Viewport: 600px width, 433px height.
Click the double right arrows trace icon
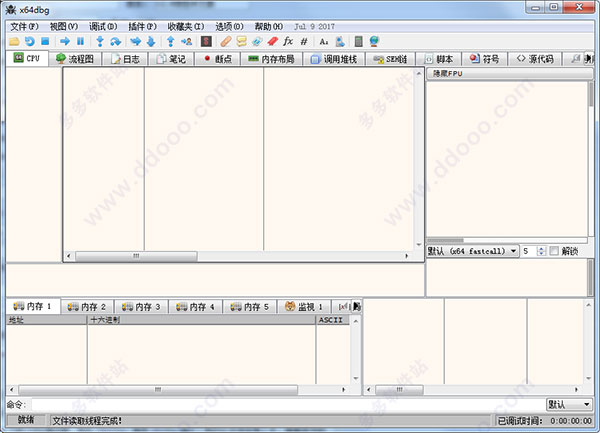[135, 41]
